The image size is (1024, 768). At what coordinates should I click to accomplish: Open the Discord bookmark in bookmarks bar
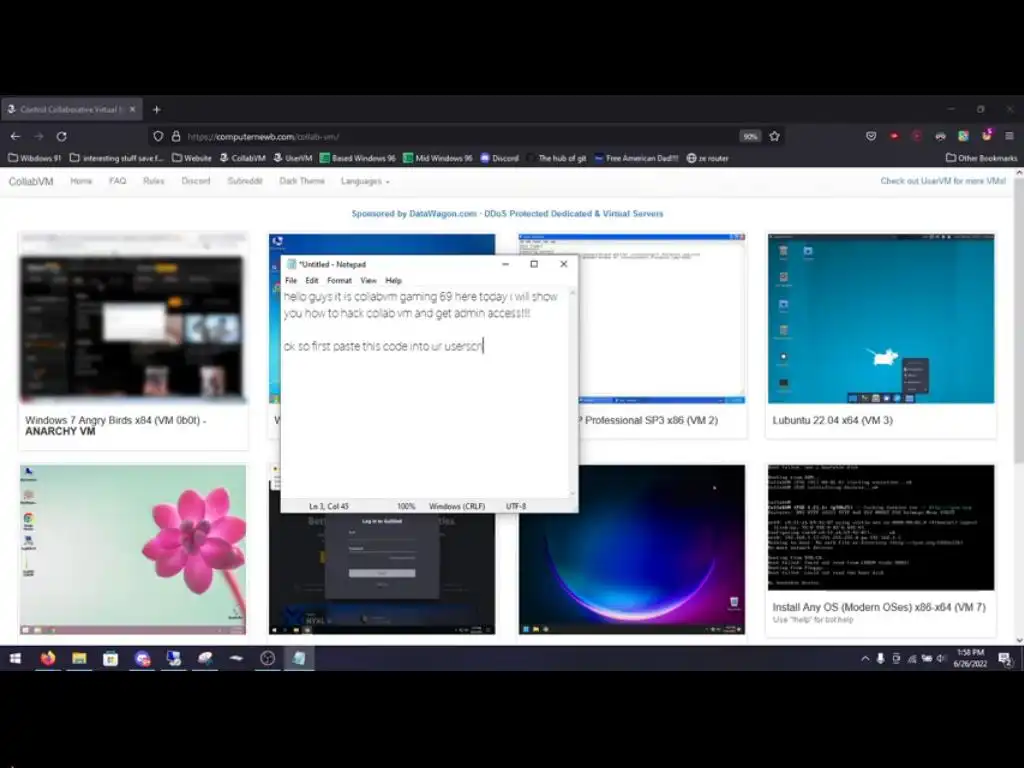click(500, 158)
